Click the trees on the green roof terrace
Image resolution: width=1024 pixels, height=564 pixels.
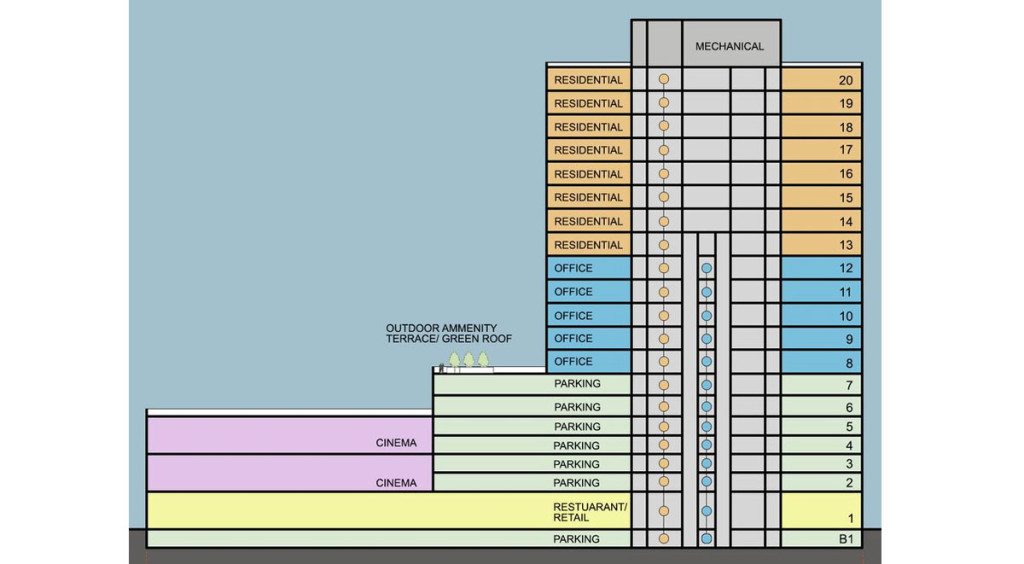pyautogui.click(x=468, y=360)
